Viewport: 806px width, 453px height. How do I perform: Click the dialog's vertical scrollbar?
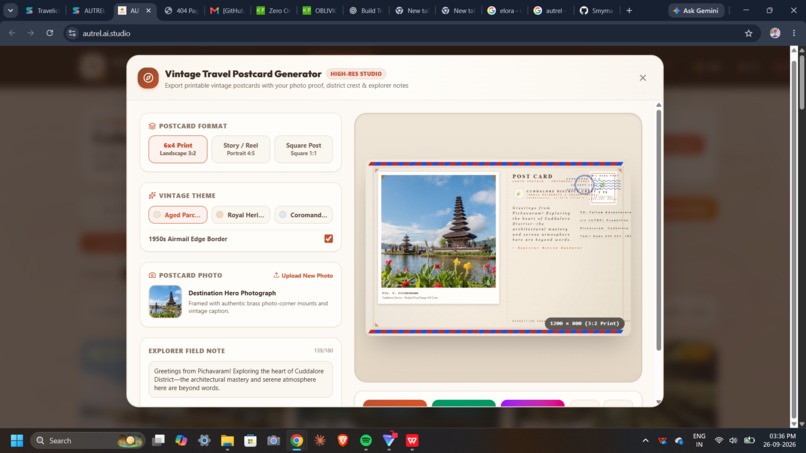coord(658,229)
